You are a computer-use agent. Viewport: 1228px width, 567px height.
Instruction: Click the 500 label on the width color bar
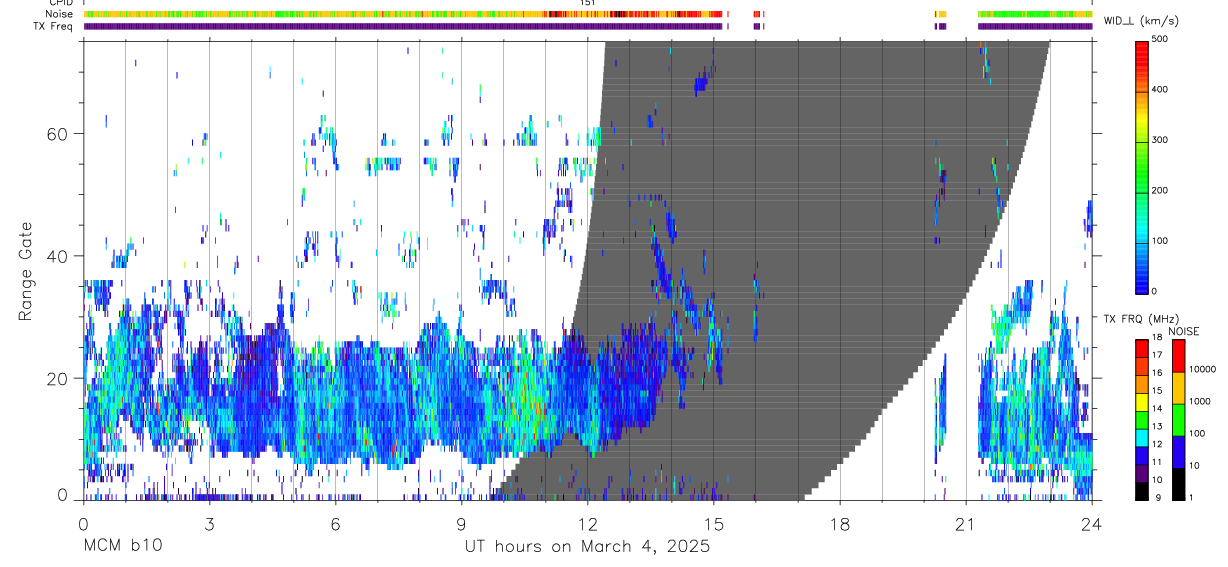pyautogui.click(x=1160, y=40)
